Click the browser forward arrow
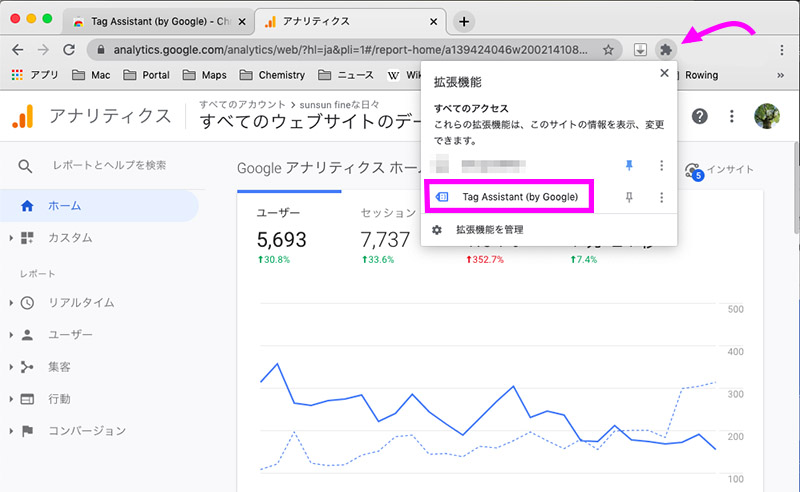This screenshot has width=800, height=492. click(43, 50)
